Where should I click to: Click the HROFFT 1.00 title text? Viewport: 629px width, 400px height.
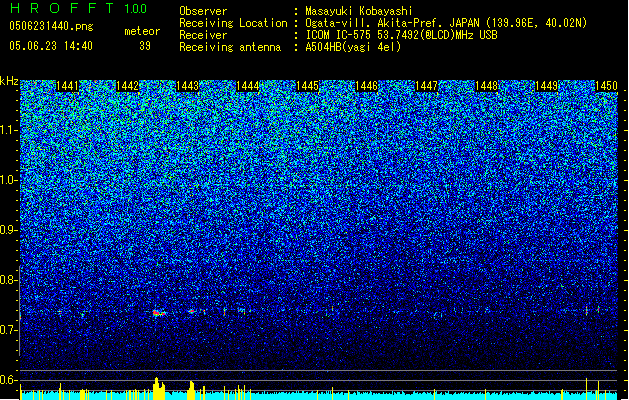[x=79, y=8]
